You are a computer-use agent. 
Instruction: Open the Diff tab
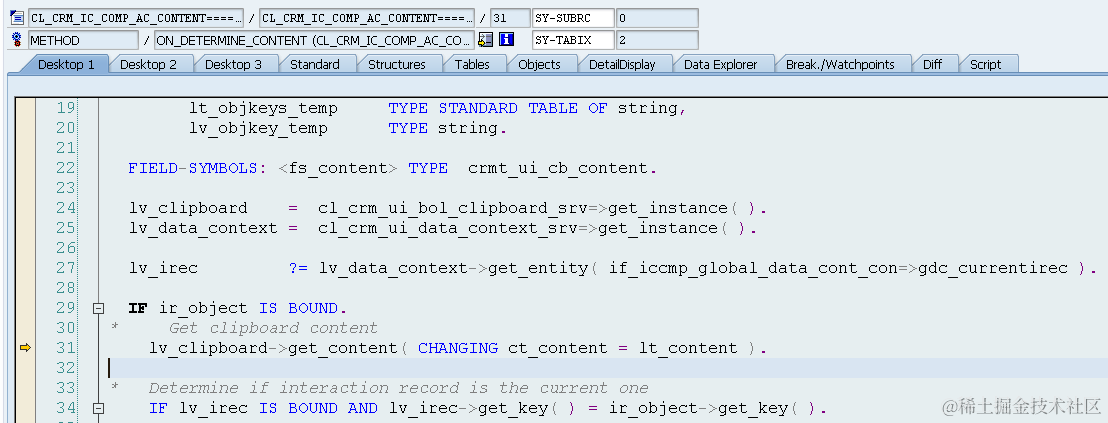[932, 64]
